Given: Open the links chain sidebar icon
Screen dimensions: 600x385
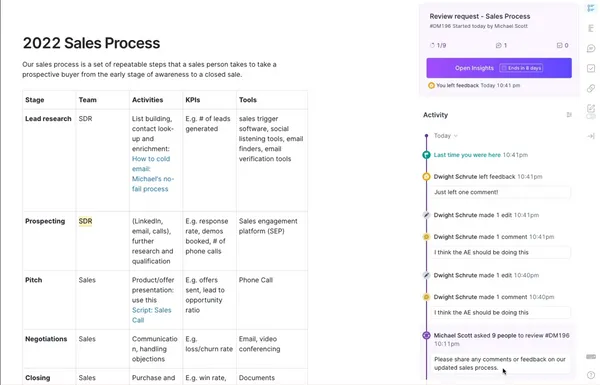Looking at the screenshot, I should 591,88.
